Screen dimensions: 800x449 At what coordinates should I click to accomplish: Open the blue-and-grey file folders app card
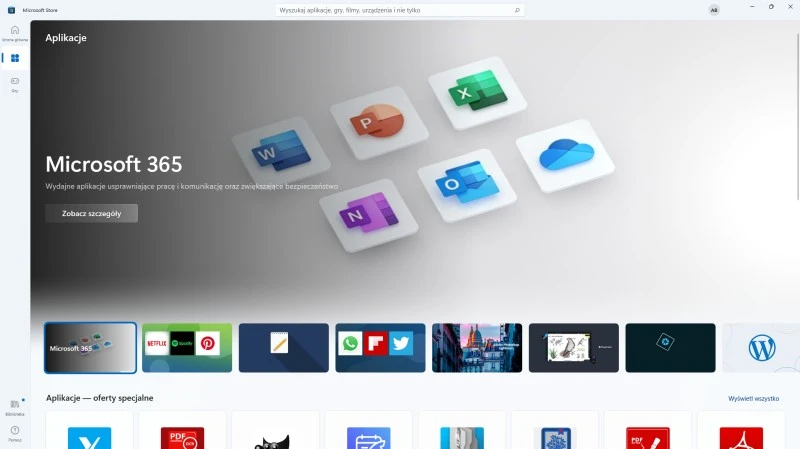click(x=462, y=431)
